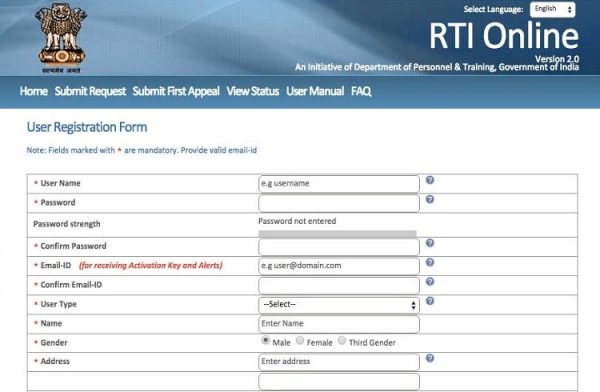The height and width of the screenshot is (392, 600).
Task: Open View Status menu item
Action: pyautogui.click(x=253, y=91)
